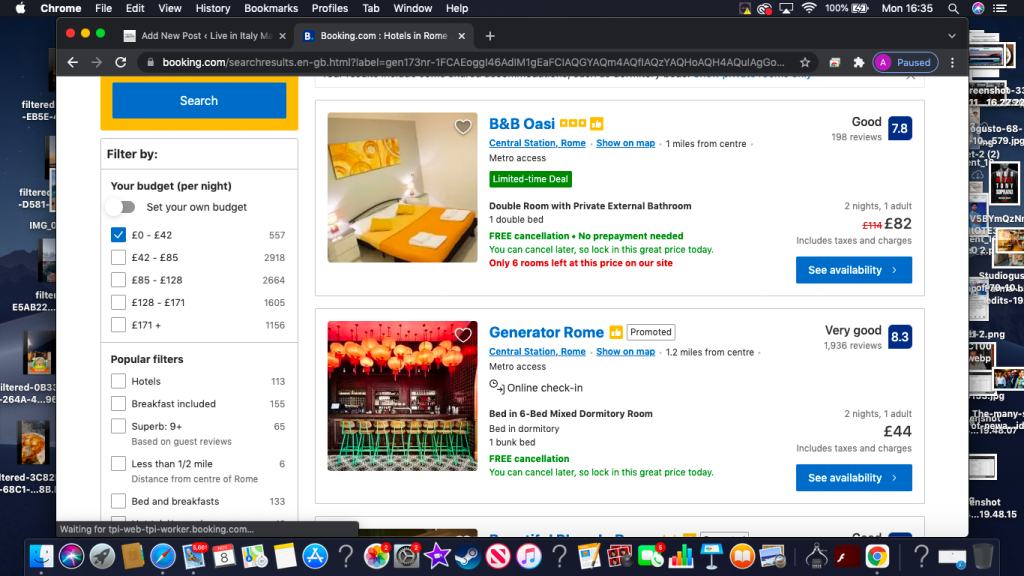
Task: Open Books app in the dock
Action: 742,556
